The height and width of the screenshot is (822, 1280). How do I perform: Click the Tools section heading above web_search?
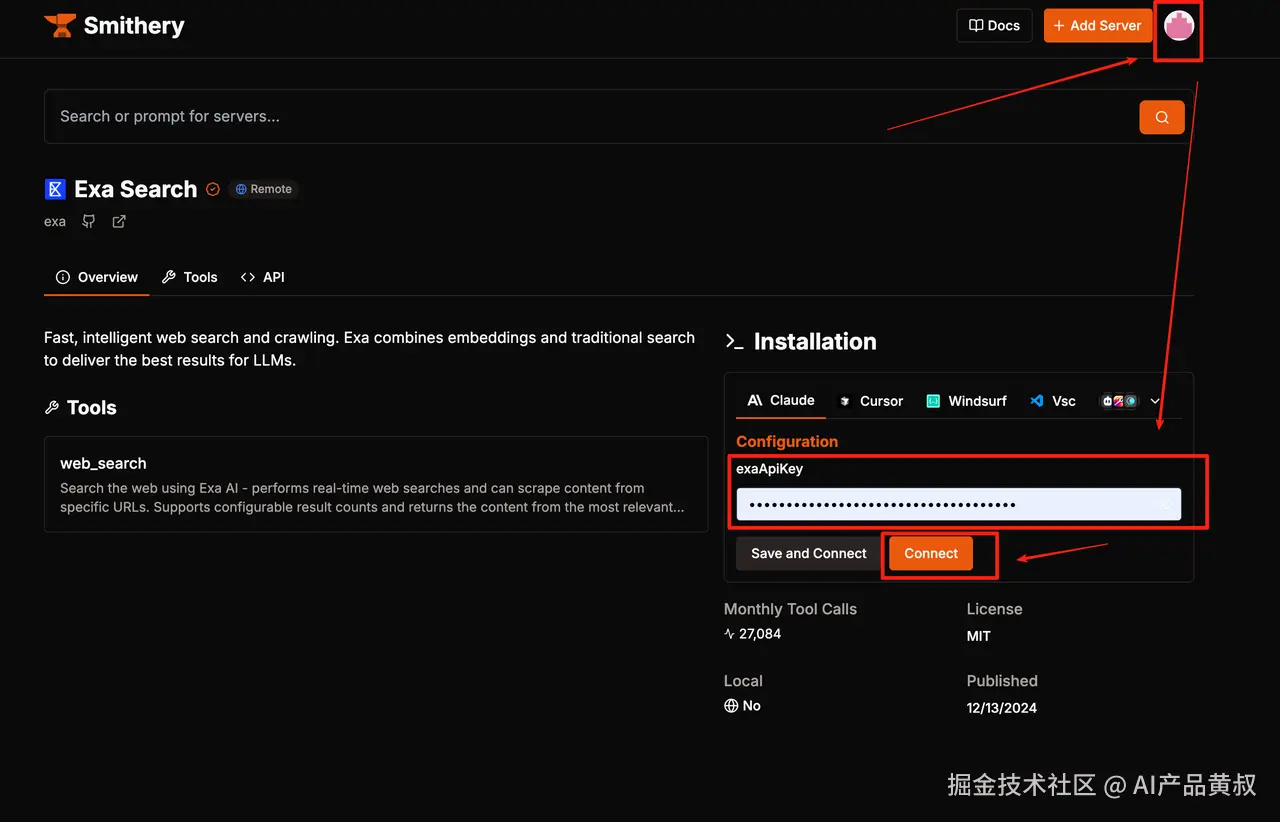coord(92,408)
